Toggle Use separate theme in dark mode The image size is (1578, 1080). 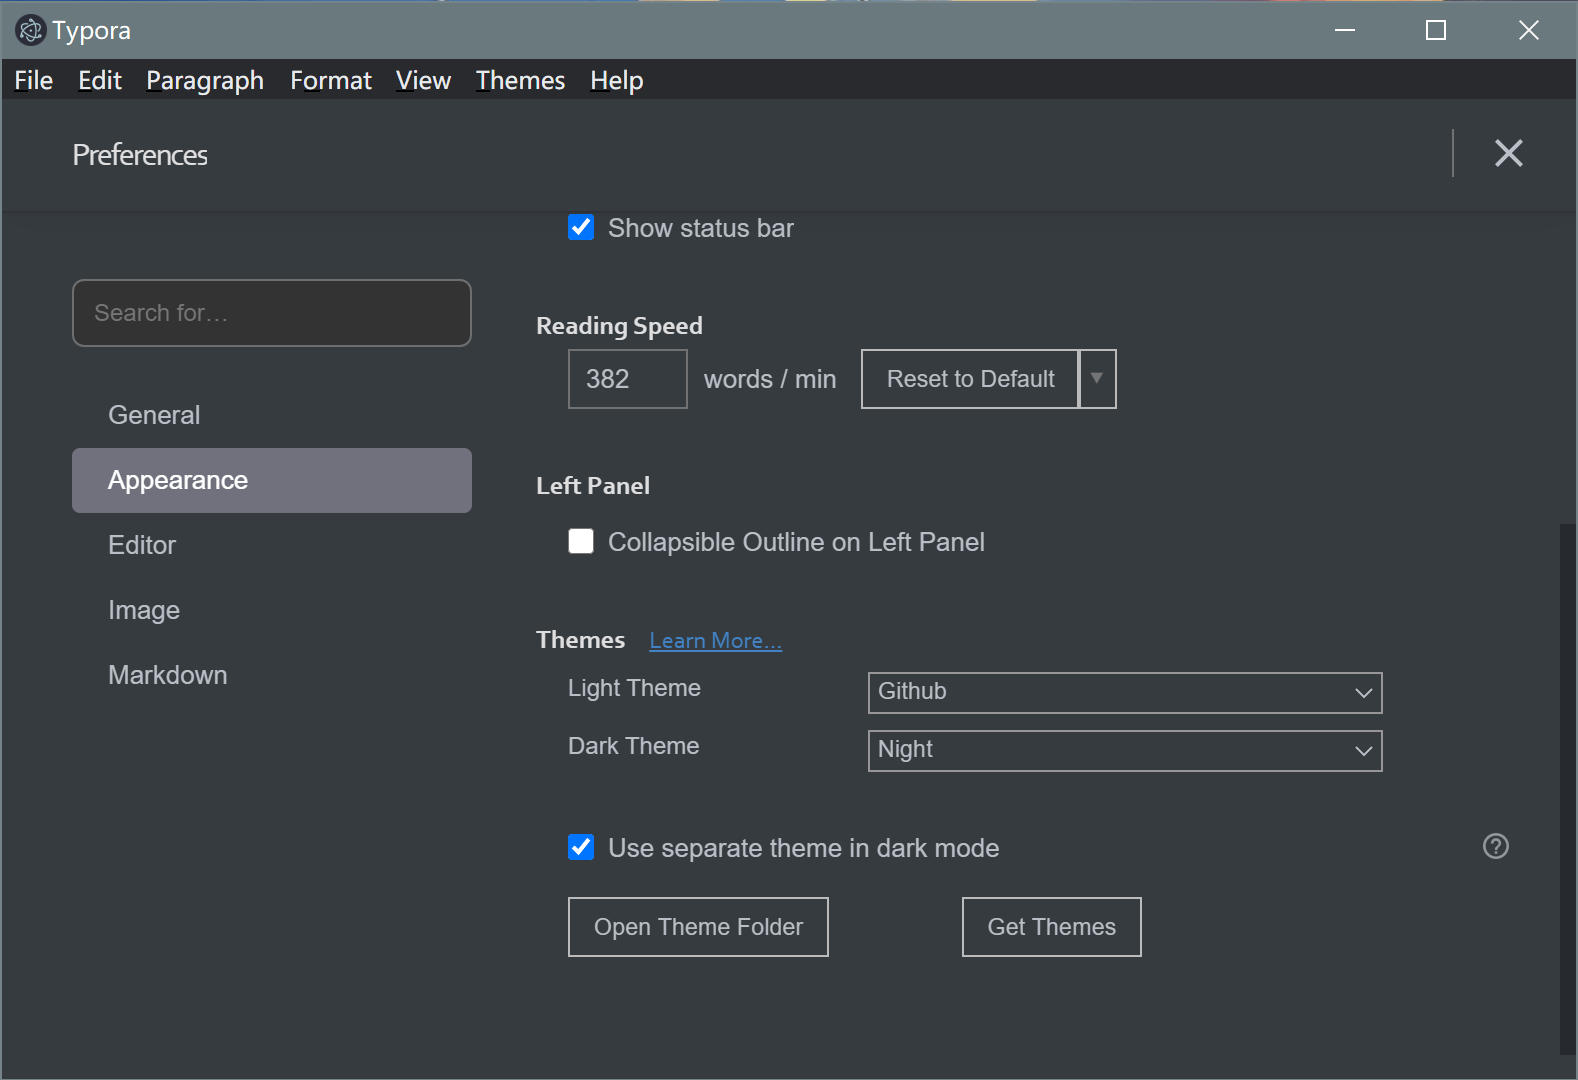click(x=581, y=848)
